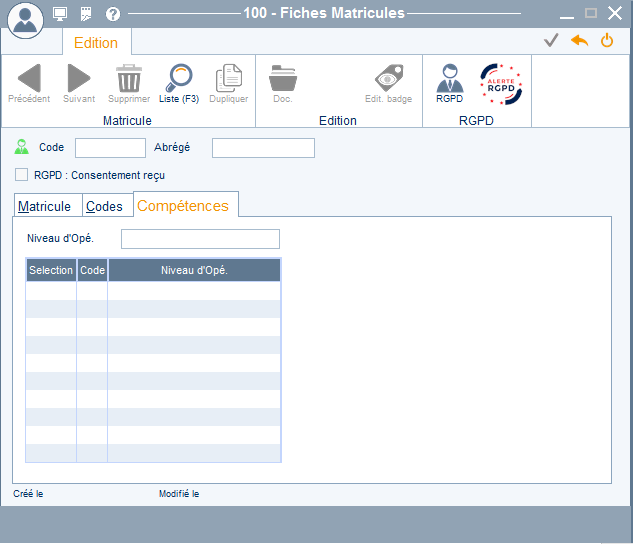Click the Alerte RGPD icon
Screen dimensions: 633x544
[x=501, y=84]
